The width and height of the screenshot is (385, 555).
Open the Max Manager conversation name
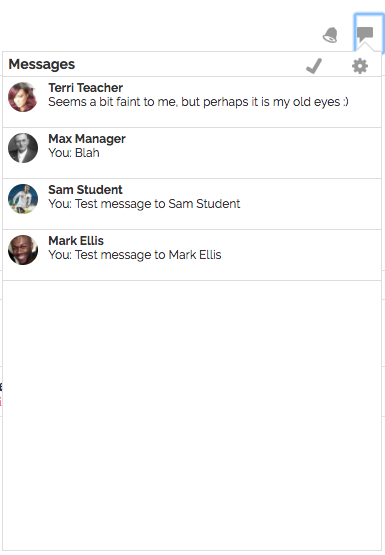tap(87, 139)
